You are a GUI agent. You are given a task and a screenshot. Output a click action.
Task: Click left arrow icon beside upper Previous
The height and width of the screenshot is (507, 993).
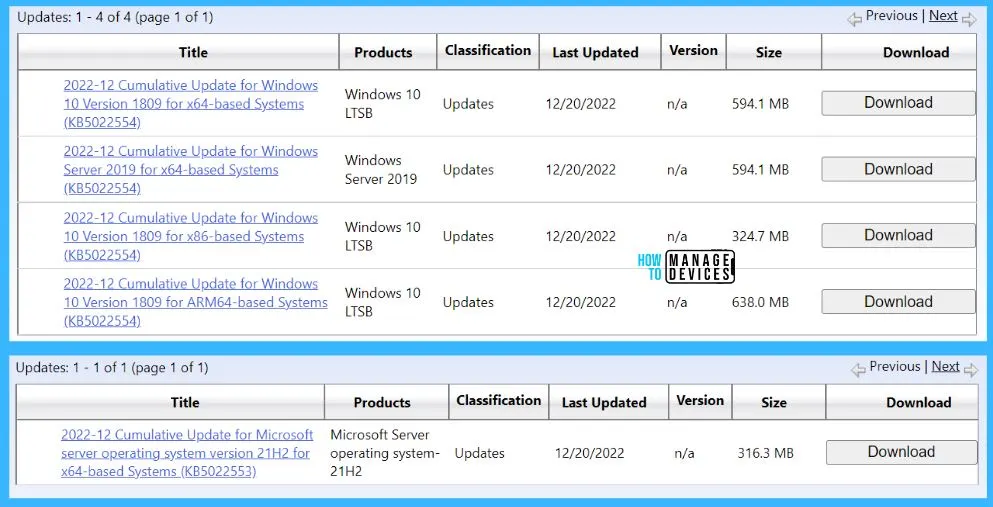coord(854,20)
